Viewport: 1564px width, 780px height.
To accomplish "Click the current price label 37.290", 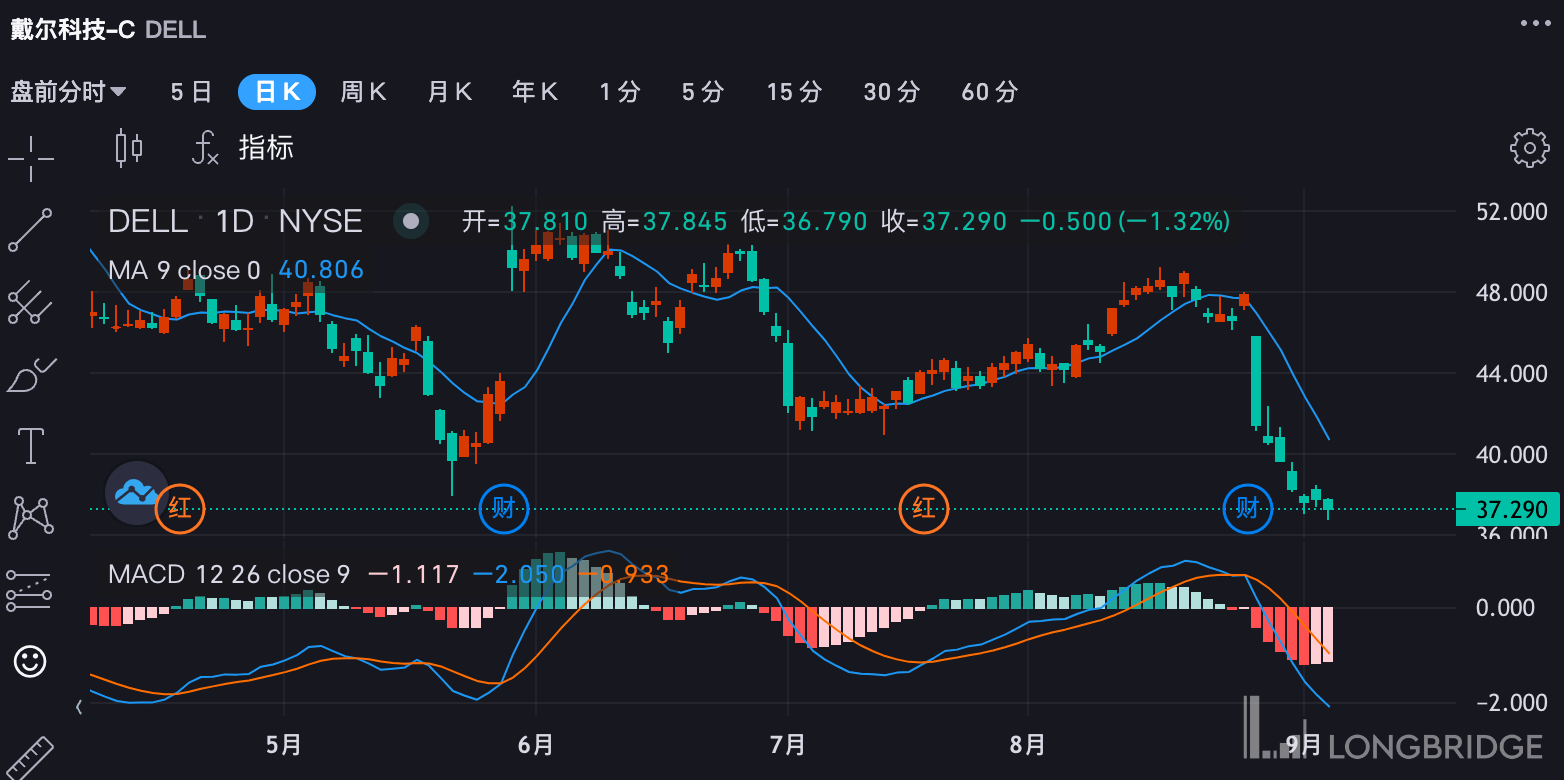I will 1509,509.
